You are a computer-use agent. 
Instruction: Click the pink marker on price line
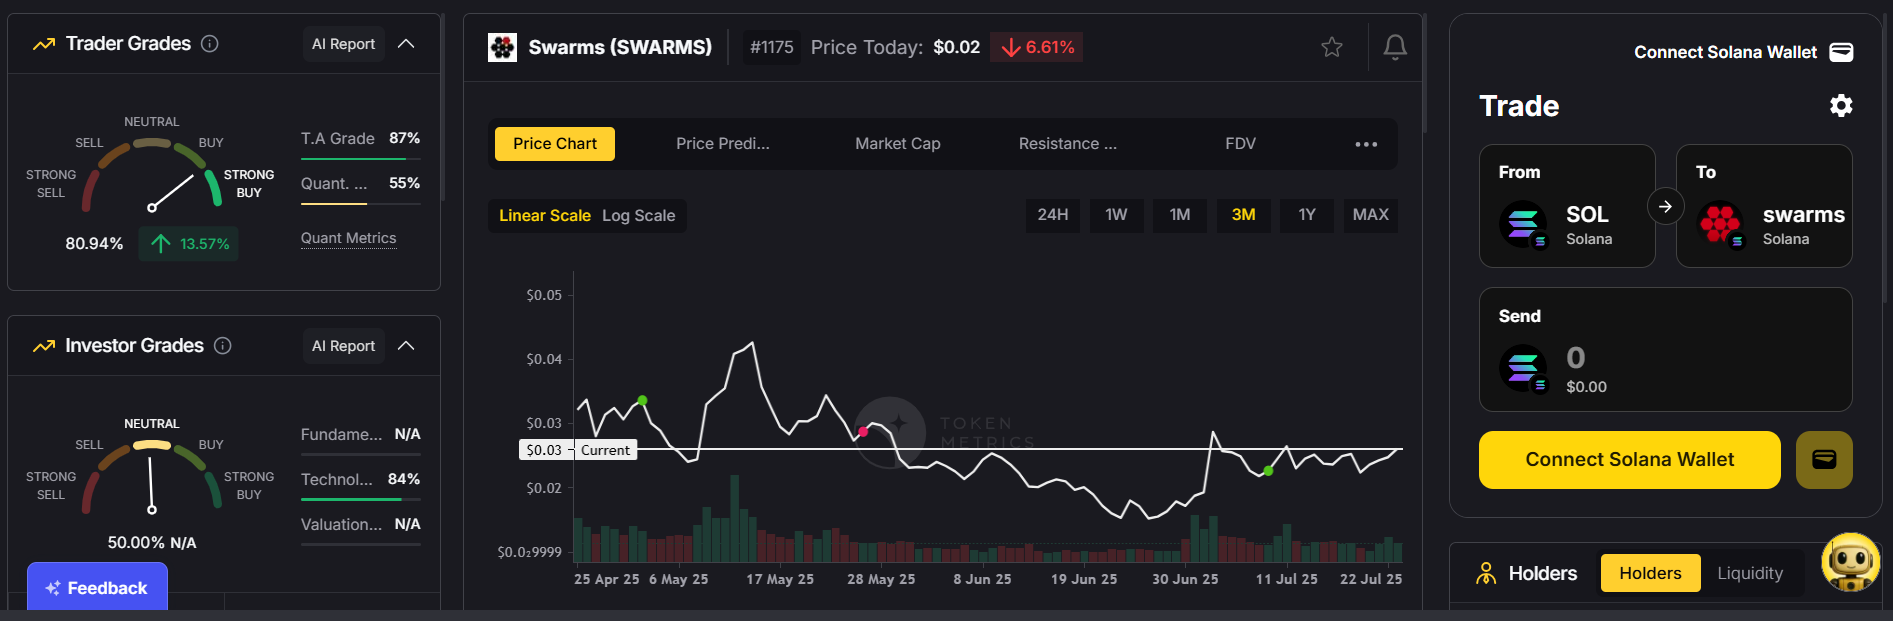(863, 432)
